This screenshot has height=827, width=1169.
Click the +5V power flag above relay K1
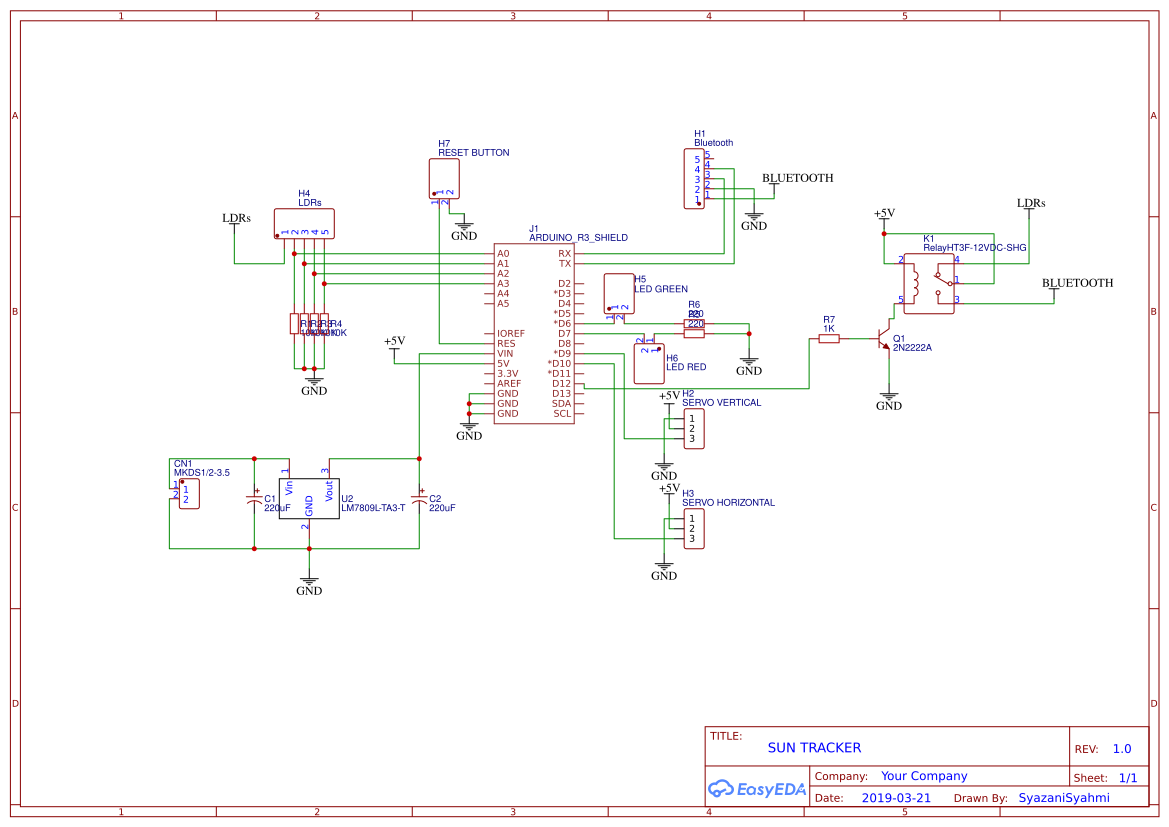(884, 216)
